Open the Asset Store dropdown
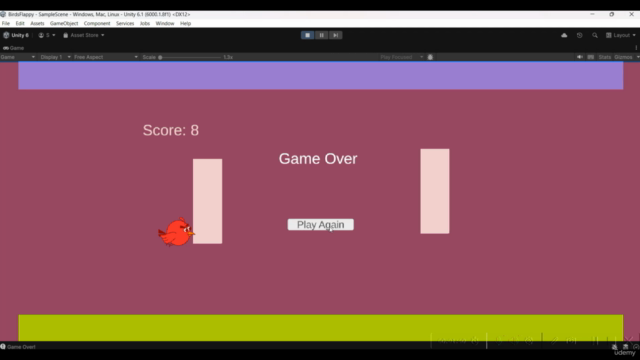The height and width of the screenshot is (360, 640). click(84, 35)
